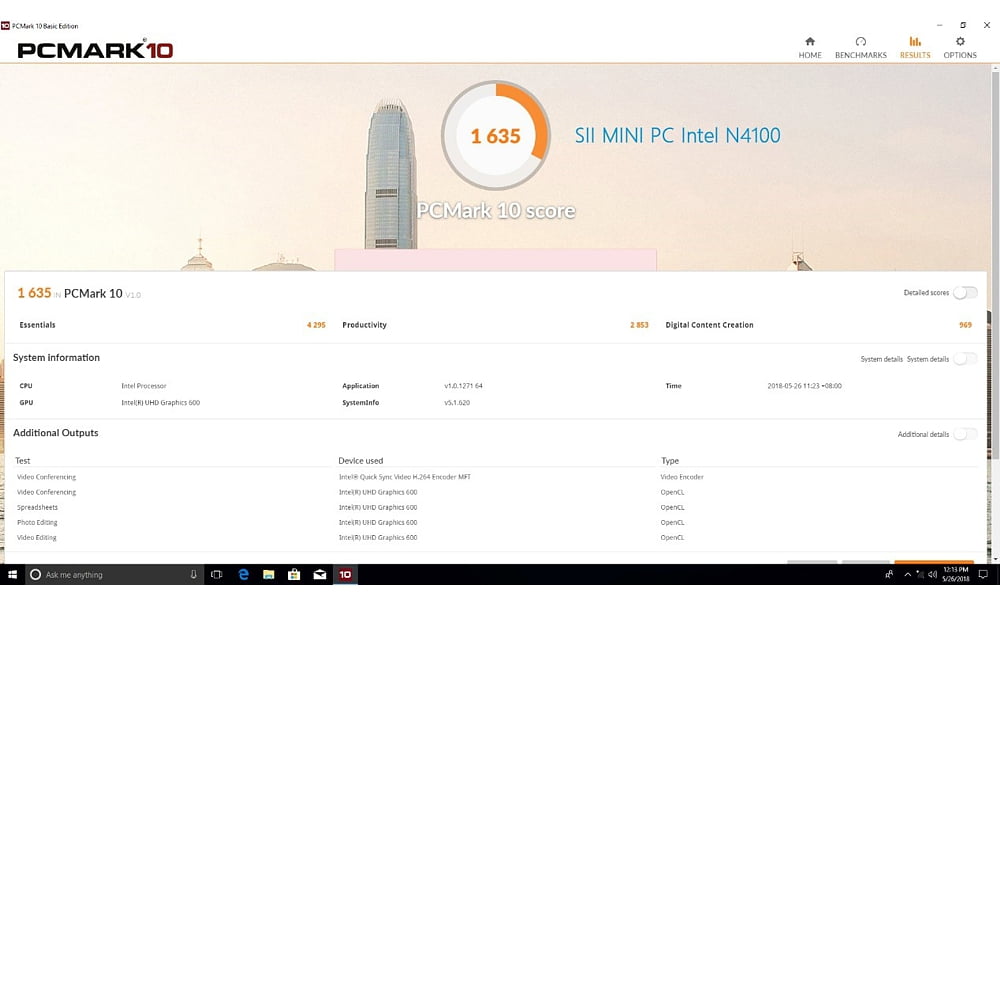This screenshot has width=1000, height=1000.
Task: Open the BENCHMARKS section
Action: pos(860,48)
